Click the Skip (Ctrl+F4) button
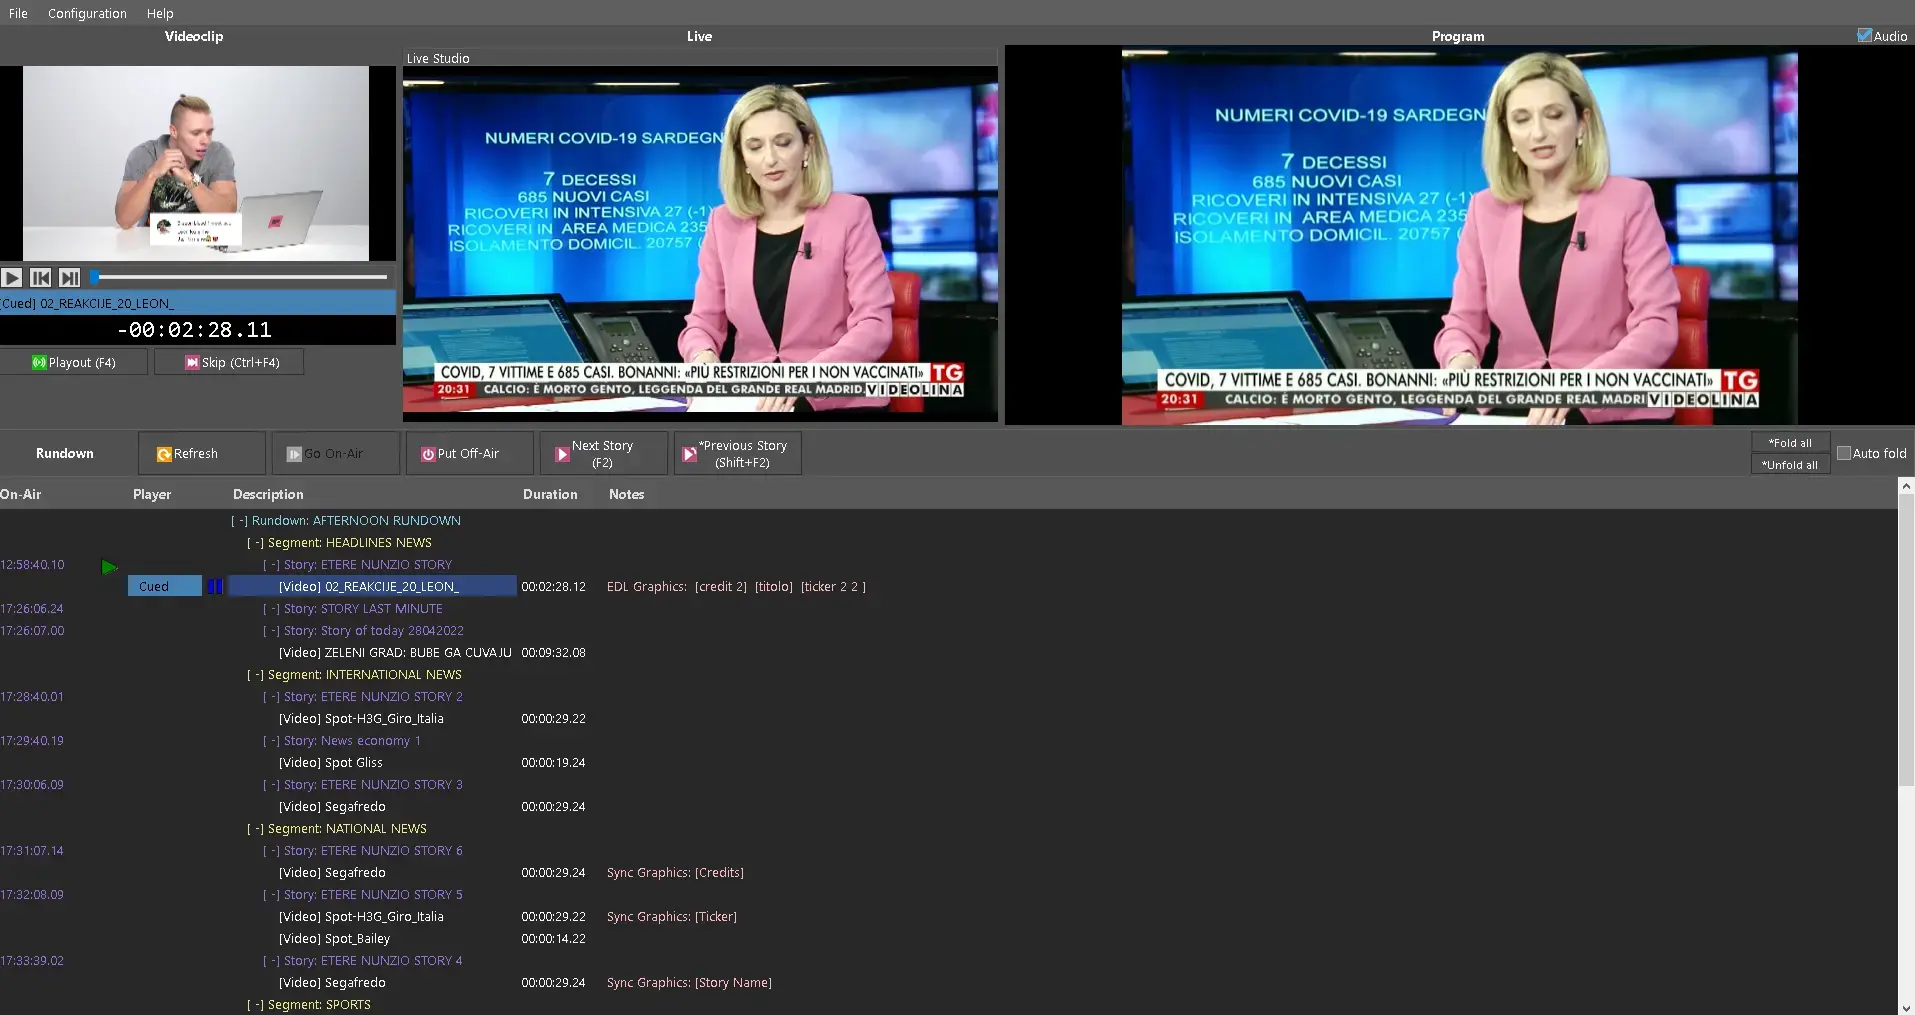The height and width of the screenshot is (1015, 1915). point(230,362)
